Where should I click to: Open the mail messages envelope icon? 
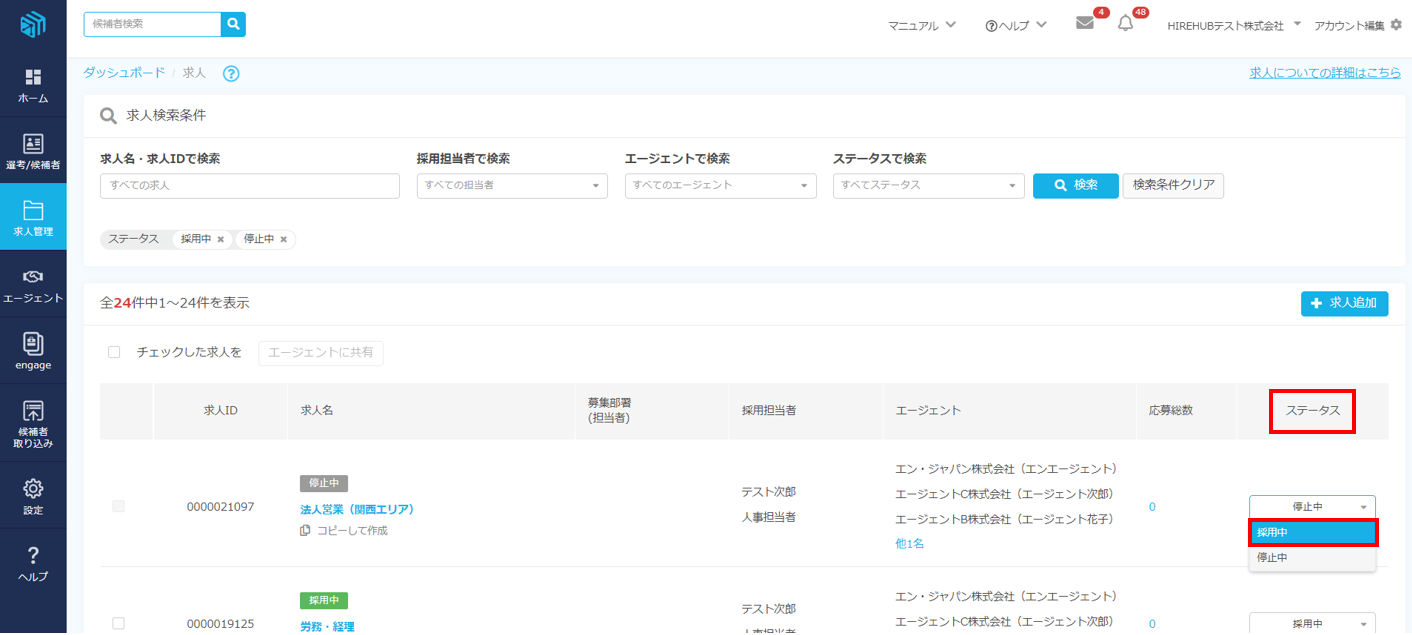(x=1085, y=24)
